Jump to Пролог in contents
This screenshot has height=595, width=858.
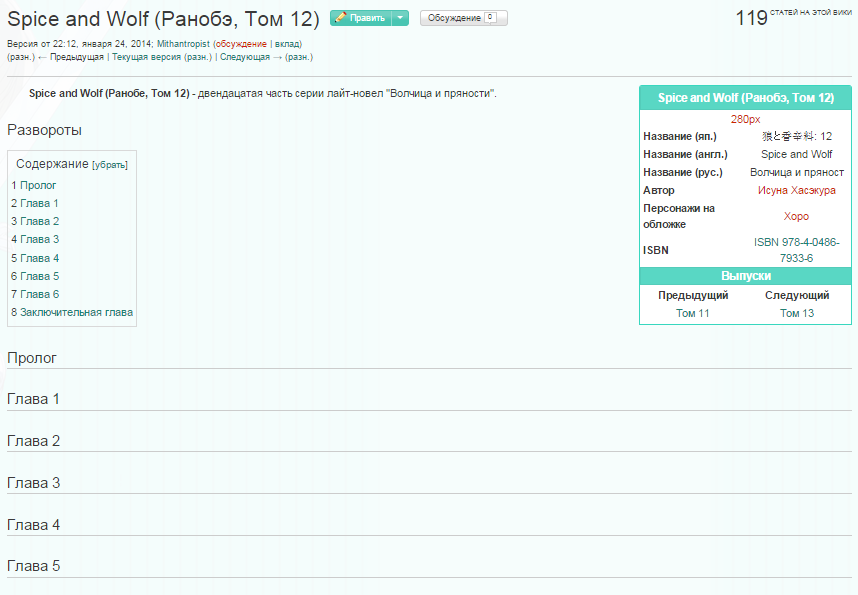(38, 186)
